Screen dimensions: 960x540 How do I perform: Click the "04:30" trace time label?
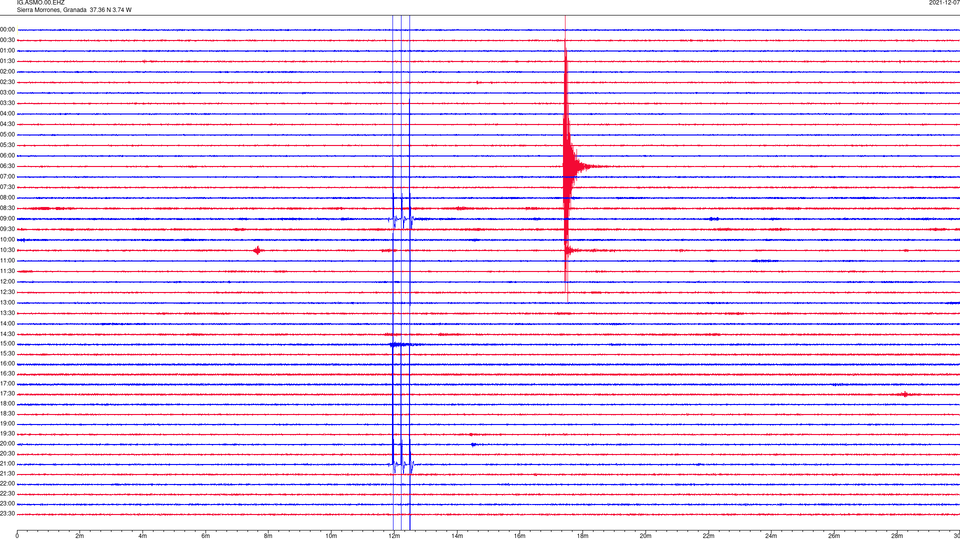[x=7, y=124]
